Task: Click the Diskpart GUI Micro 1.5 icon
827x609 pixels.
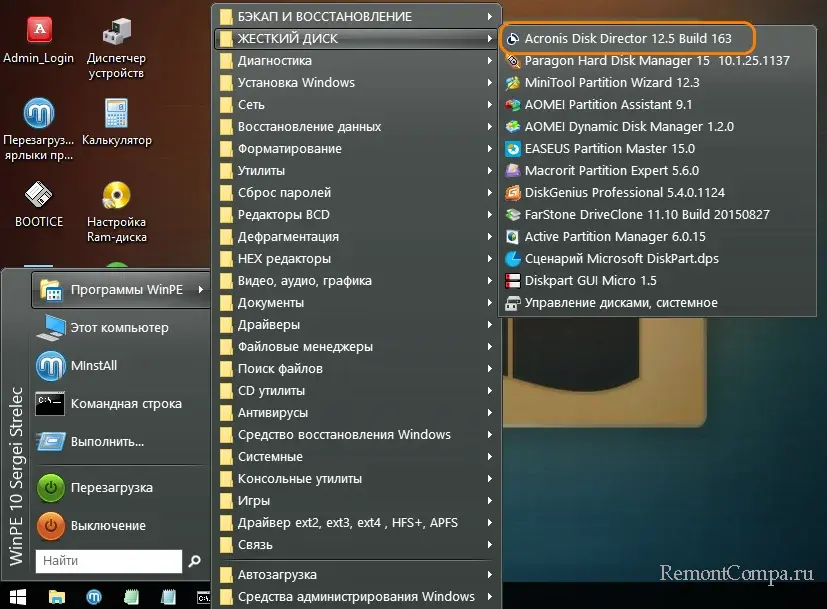Action: [513, 281]
